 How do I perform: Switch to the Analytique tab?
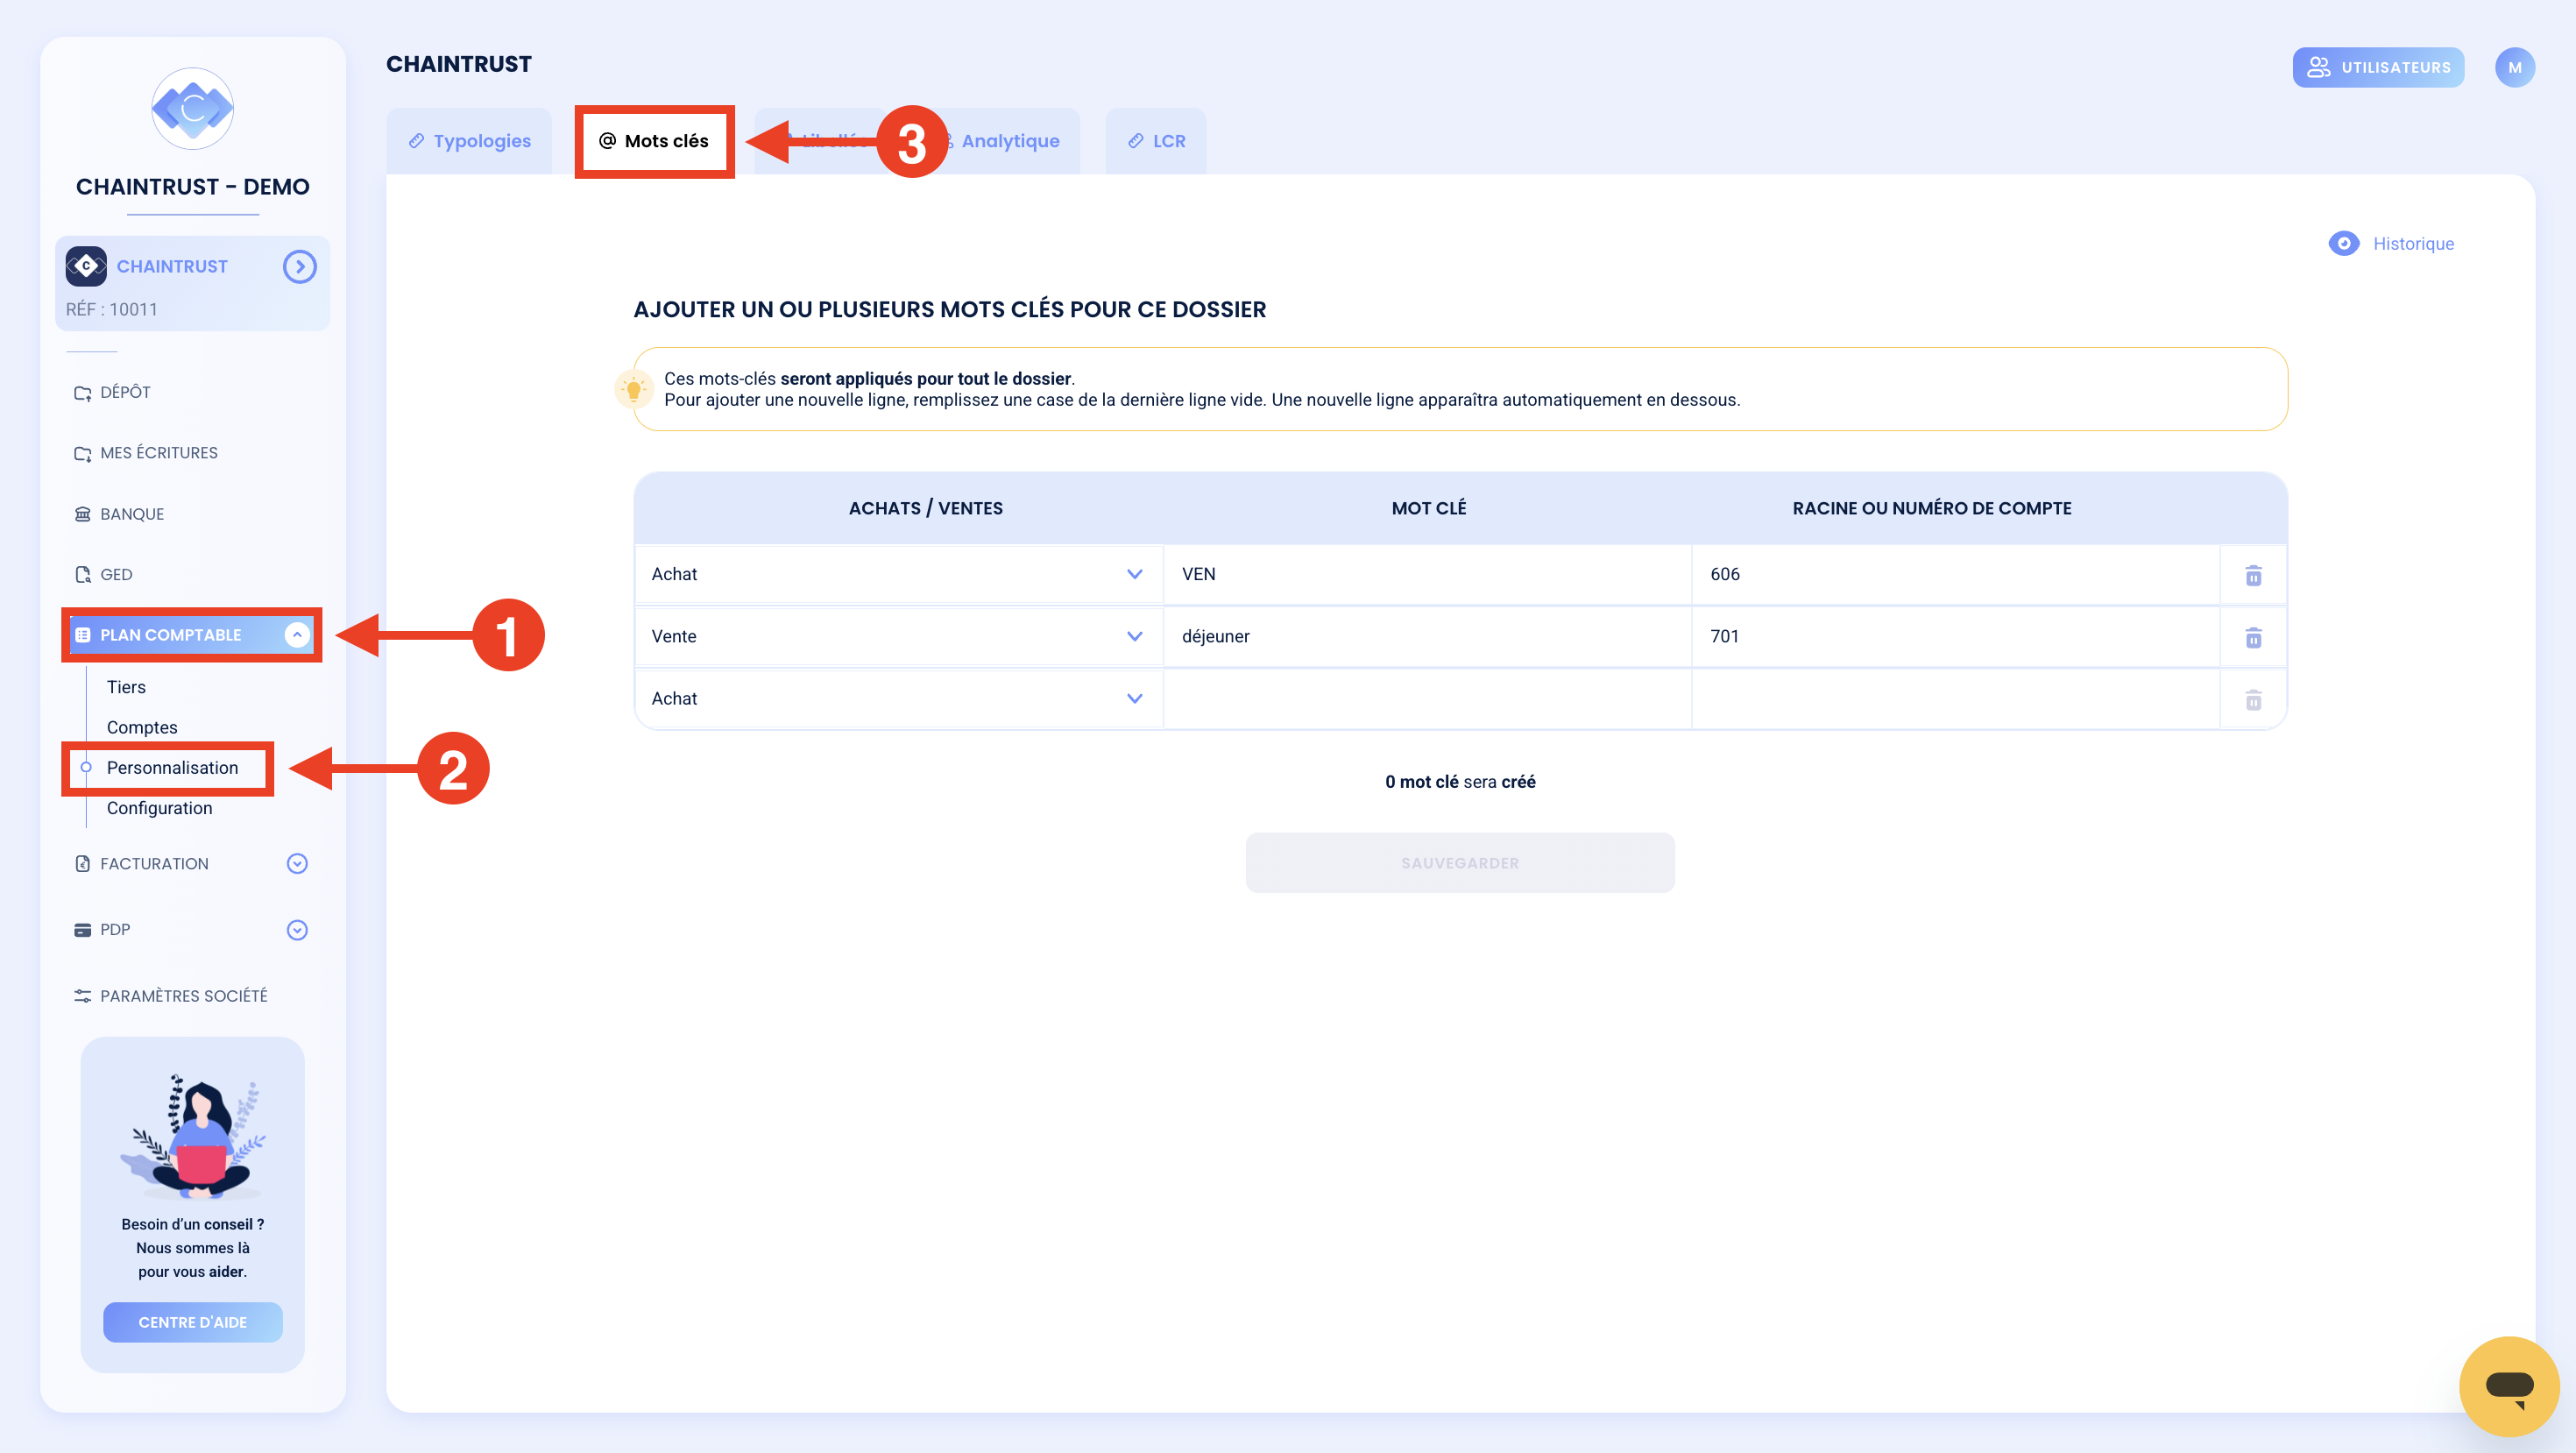[1010, 141]
